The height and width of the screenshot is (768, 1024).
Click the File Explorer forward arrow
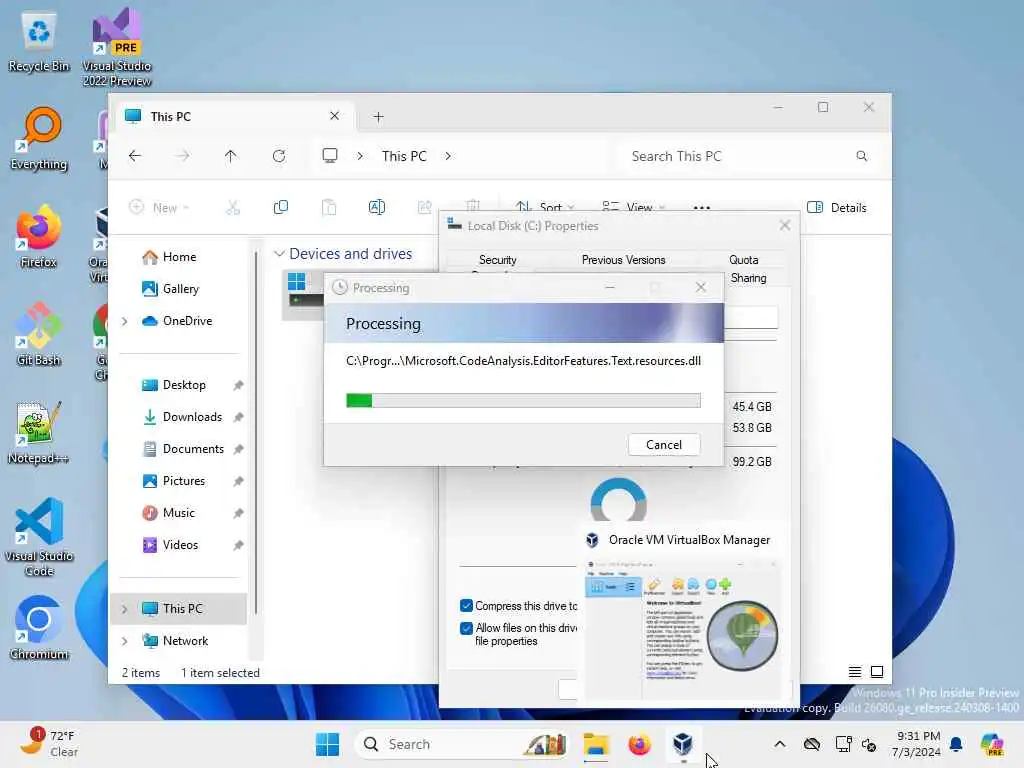[183, 156]
